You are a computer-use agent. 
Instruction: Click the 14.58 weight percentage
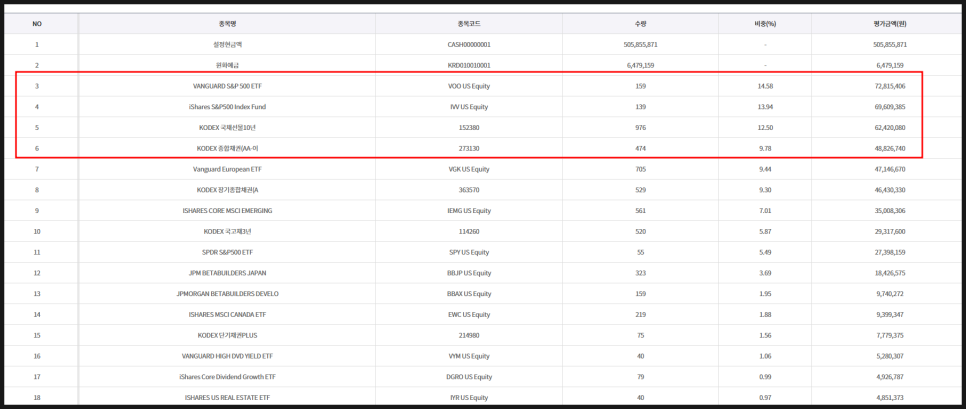tap(765, 86)
